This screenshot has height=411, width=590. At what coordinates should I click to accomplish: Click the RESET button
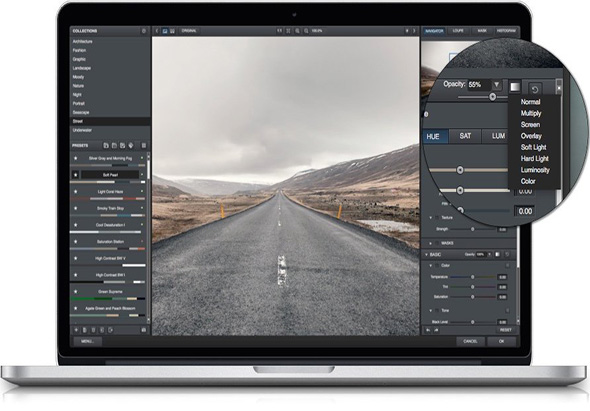pos(505,330)
